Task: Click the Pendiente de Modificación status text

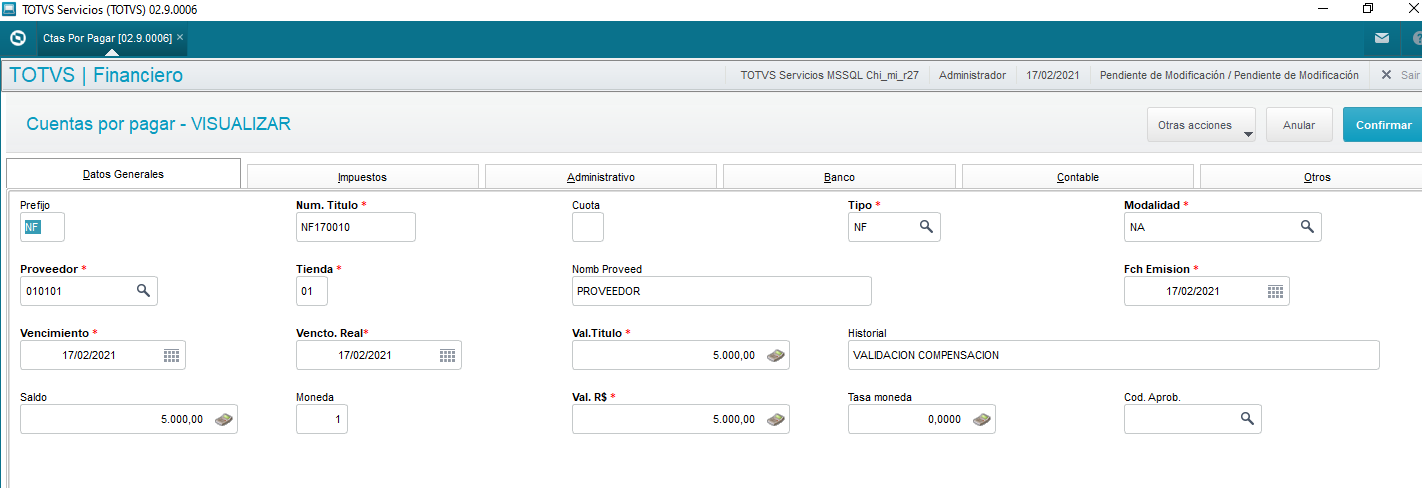Action: coord(1229,75)
